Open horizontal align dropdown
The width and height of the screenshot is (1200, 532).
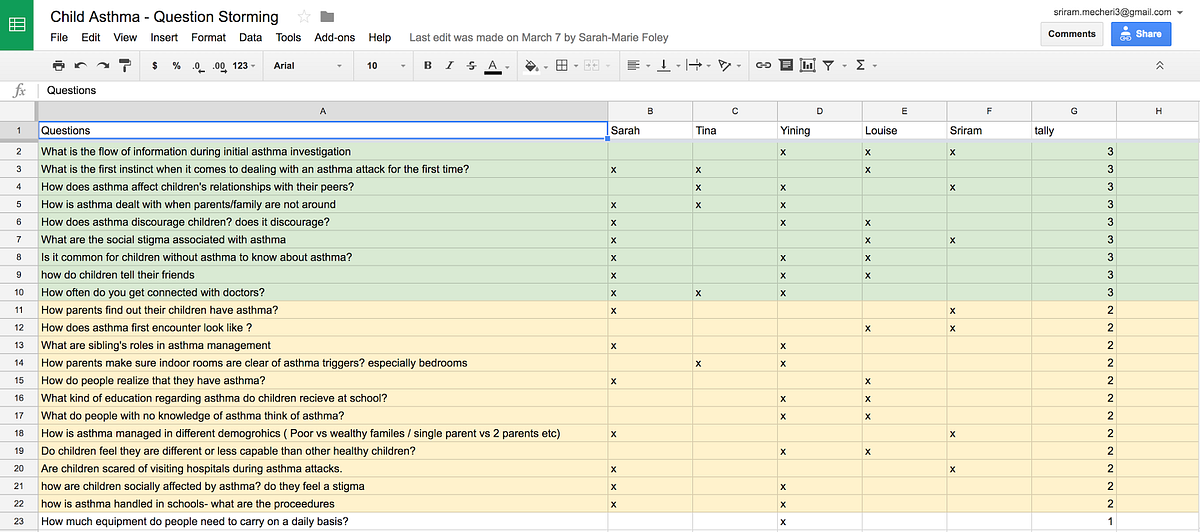tap(636, 65)
